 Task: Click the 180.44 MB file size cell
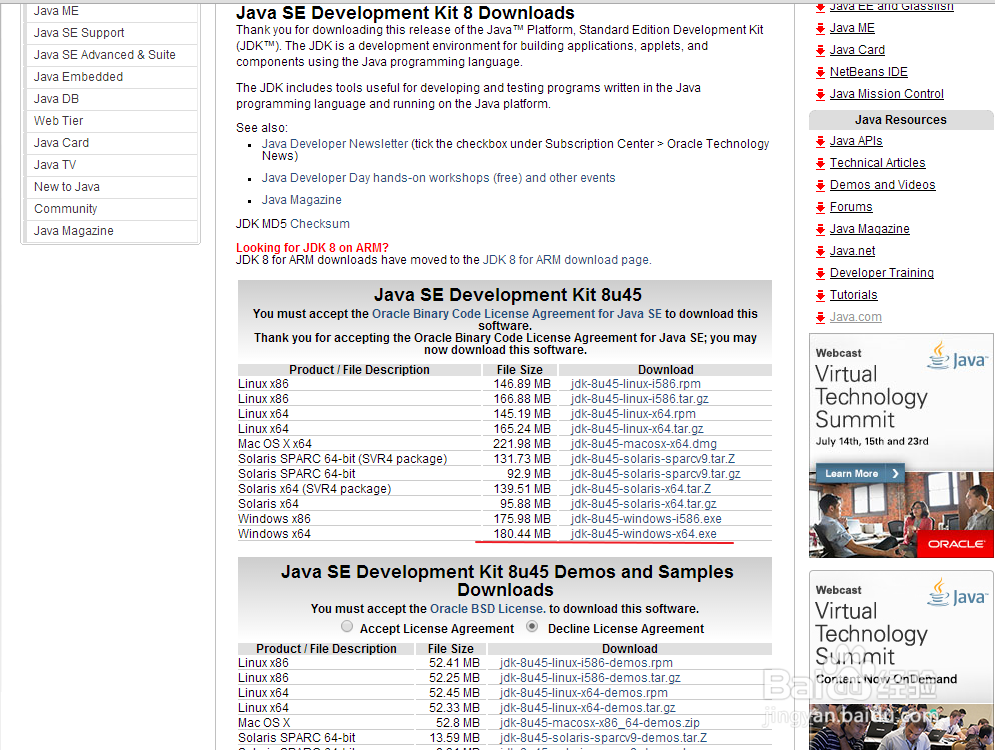pos(522,534)
